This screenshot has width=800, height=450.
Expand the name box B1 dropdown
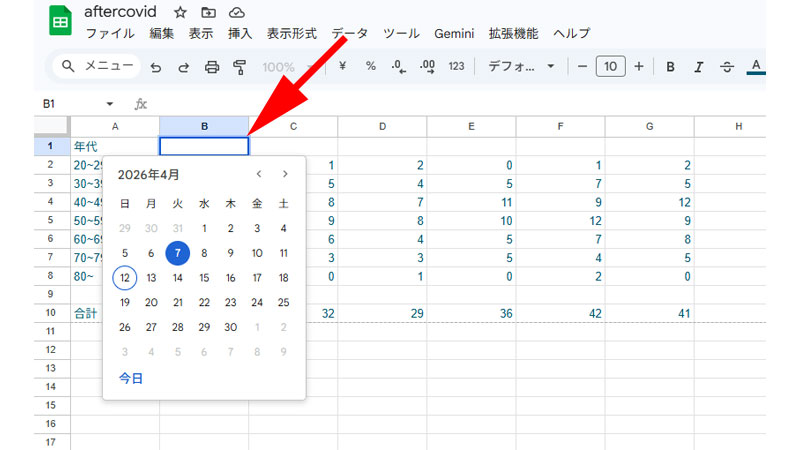tap(109, 104)
